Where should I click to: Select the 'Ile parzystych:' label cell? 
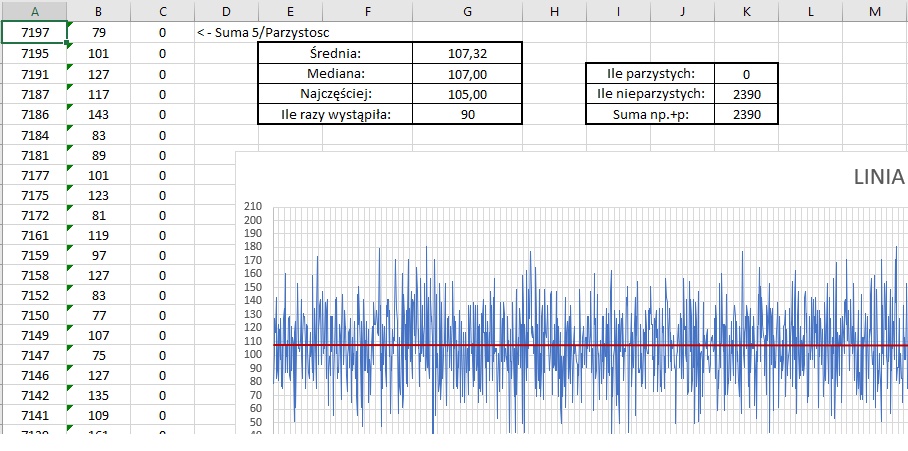[650, 73]
